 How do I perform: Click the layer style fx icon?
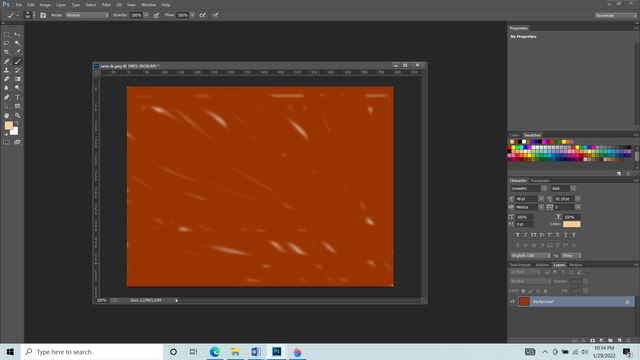pyautogui.click(x=583, y=340)
